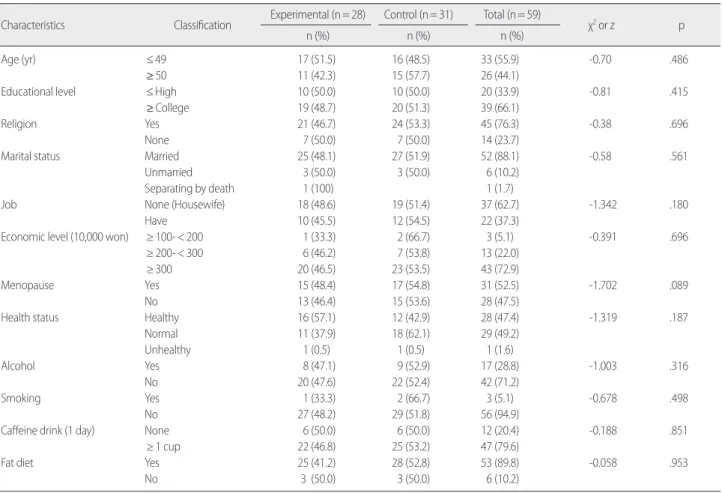The height and width of the screenshot is (493, 722).
Task: Click 'Economic level (10,000 won)' label
Action: (64, 237)
